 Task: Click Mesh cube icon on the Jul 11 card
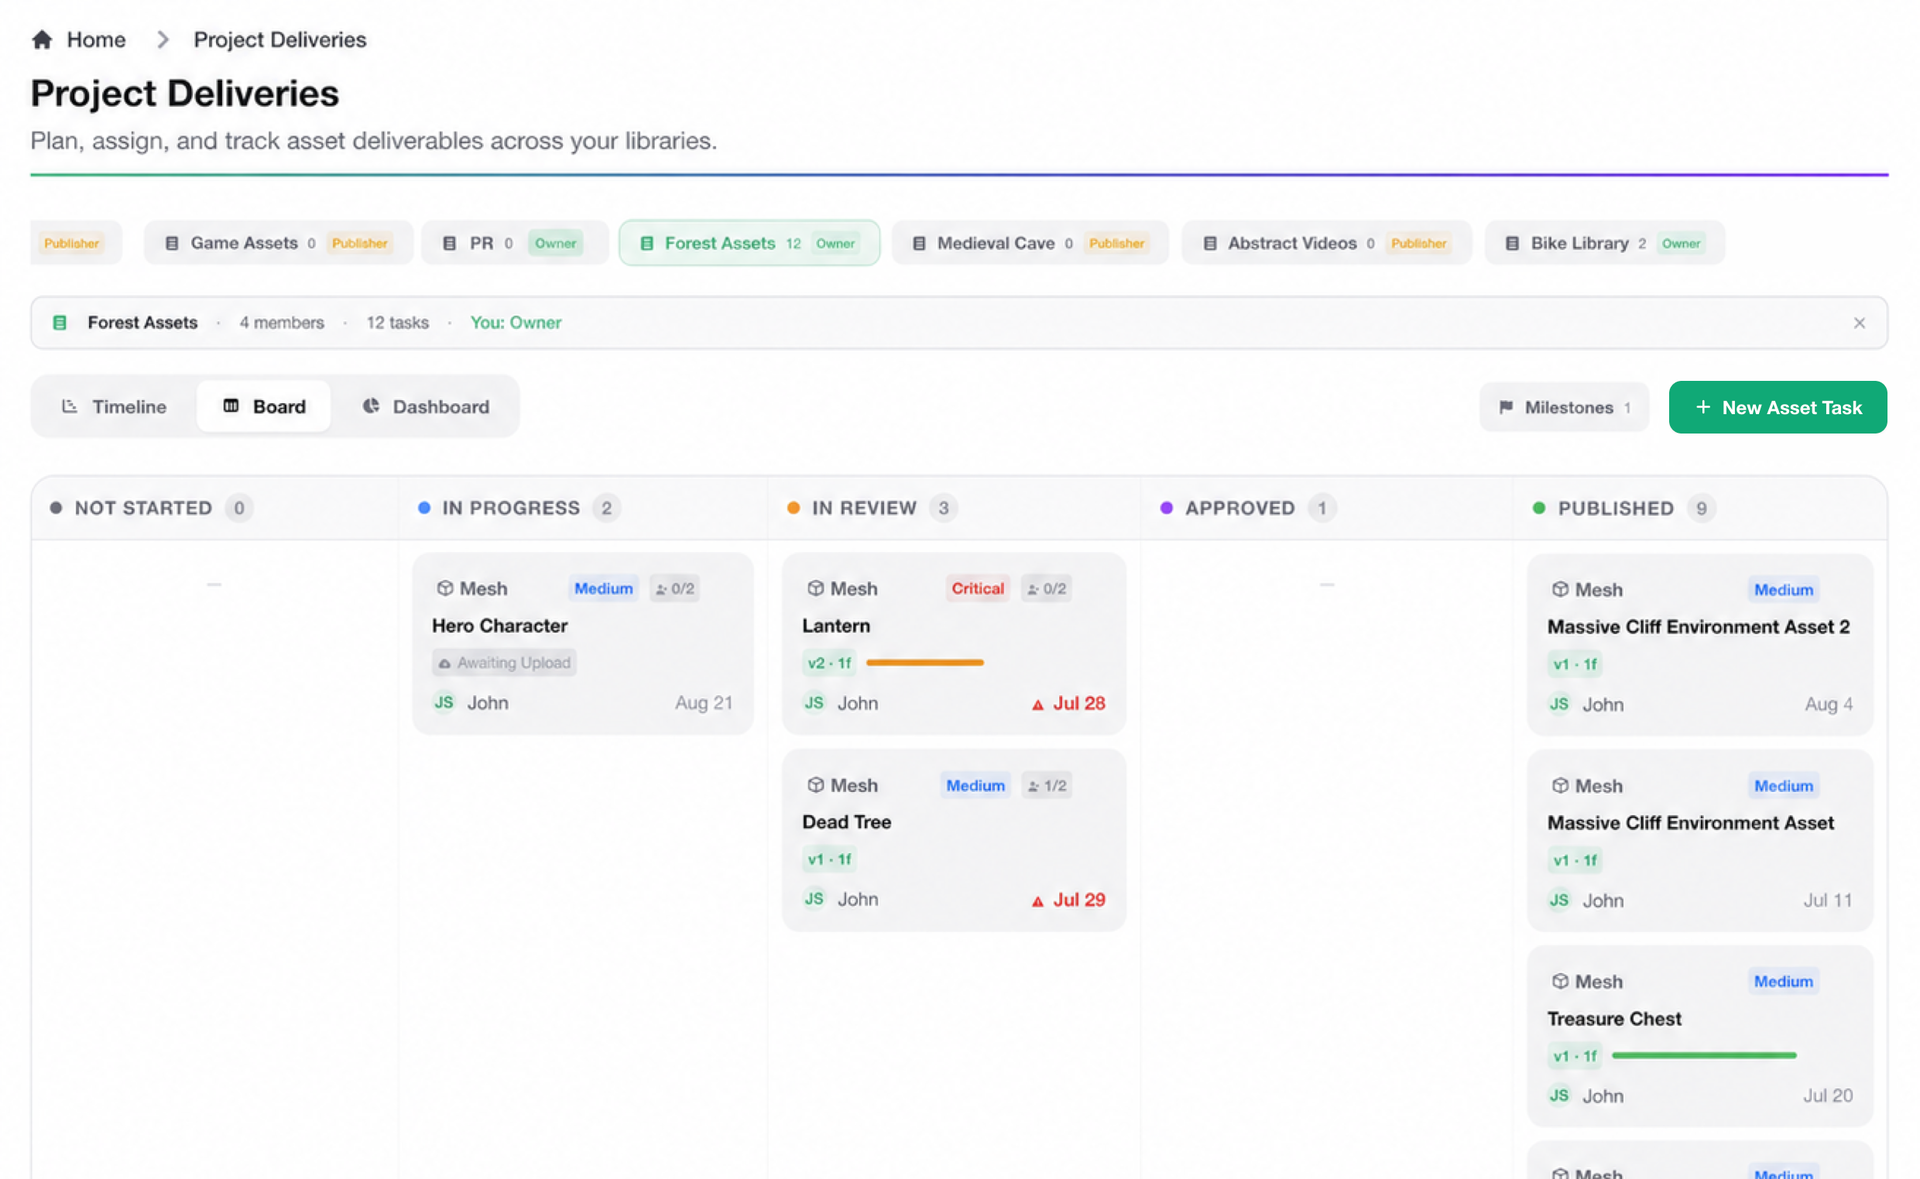click(1560, 785)
